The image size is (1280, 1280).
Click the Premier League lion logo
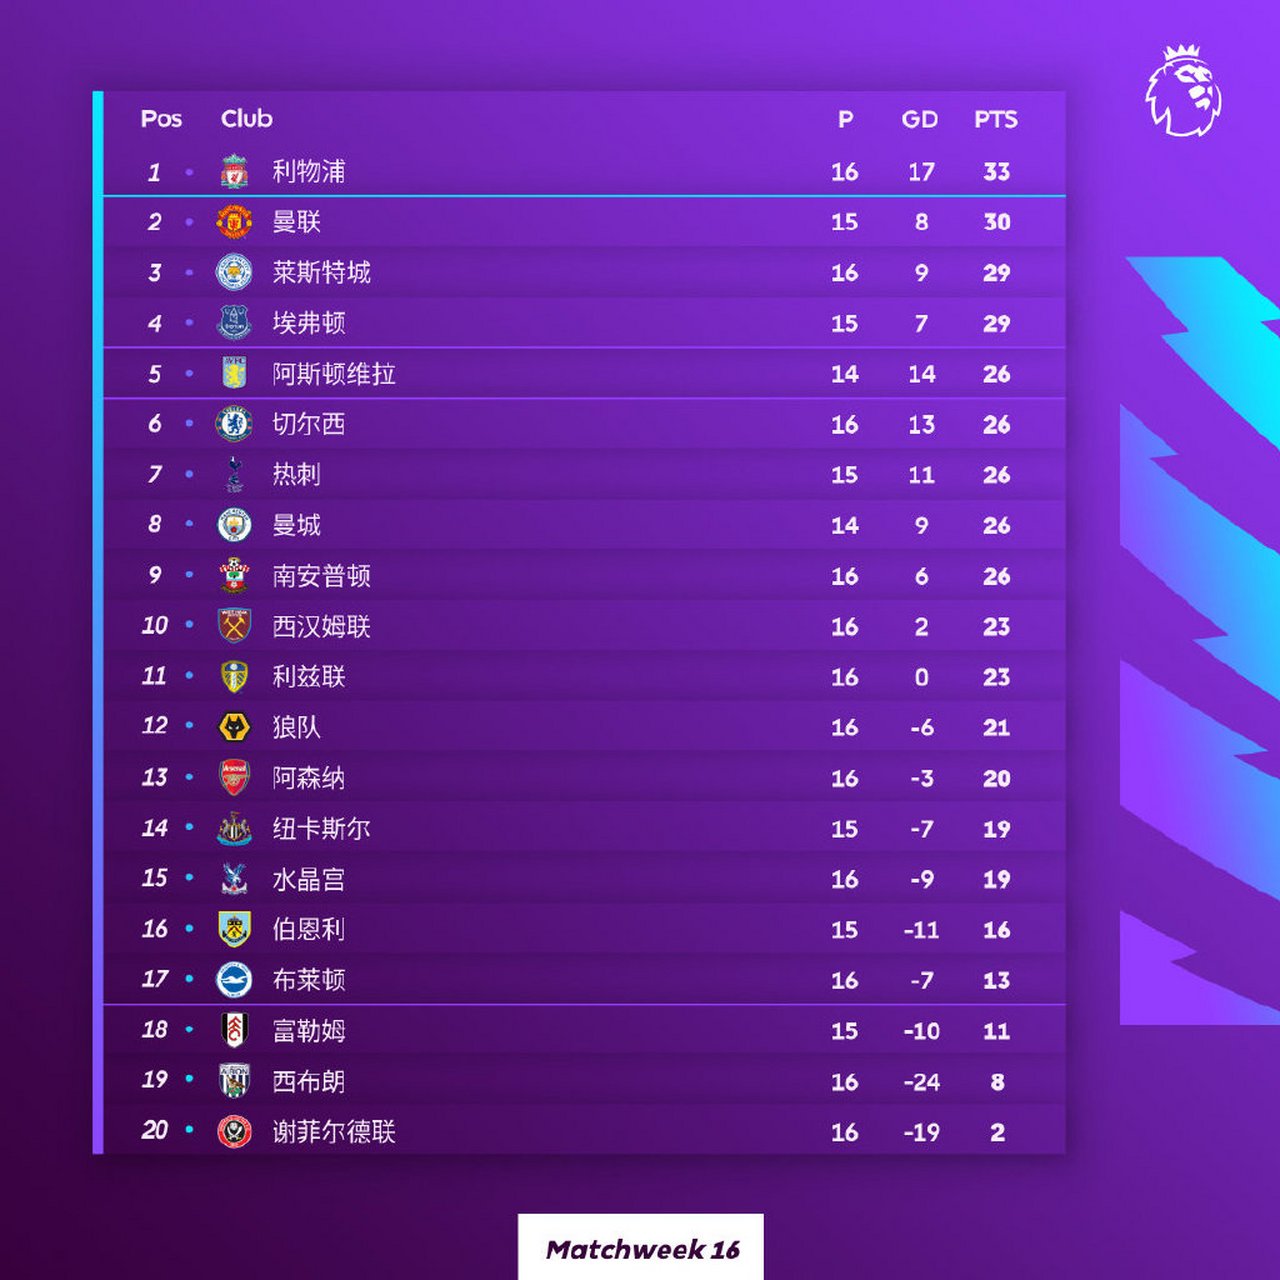(x=1183, y=90)
